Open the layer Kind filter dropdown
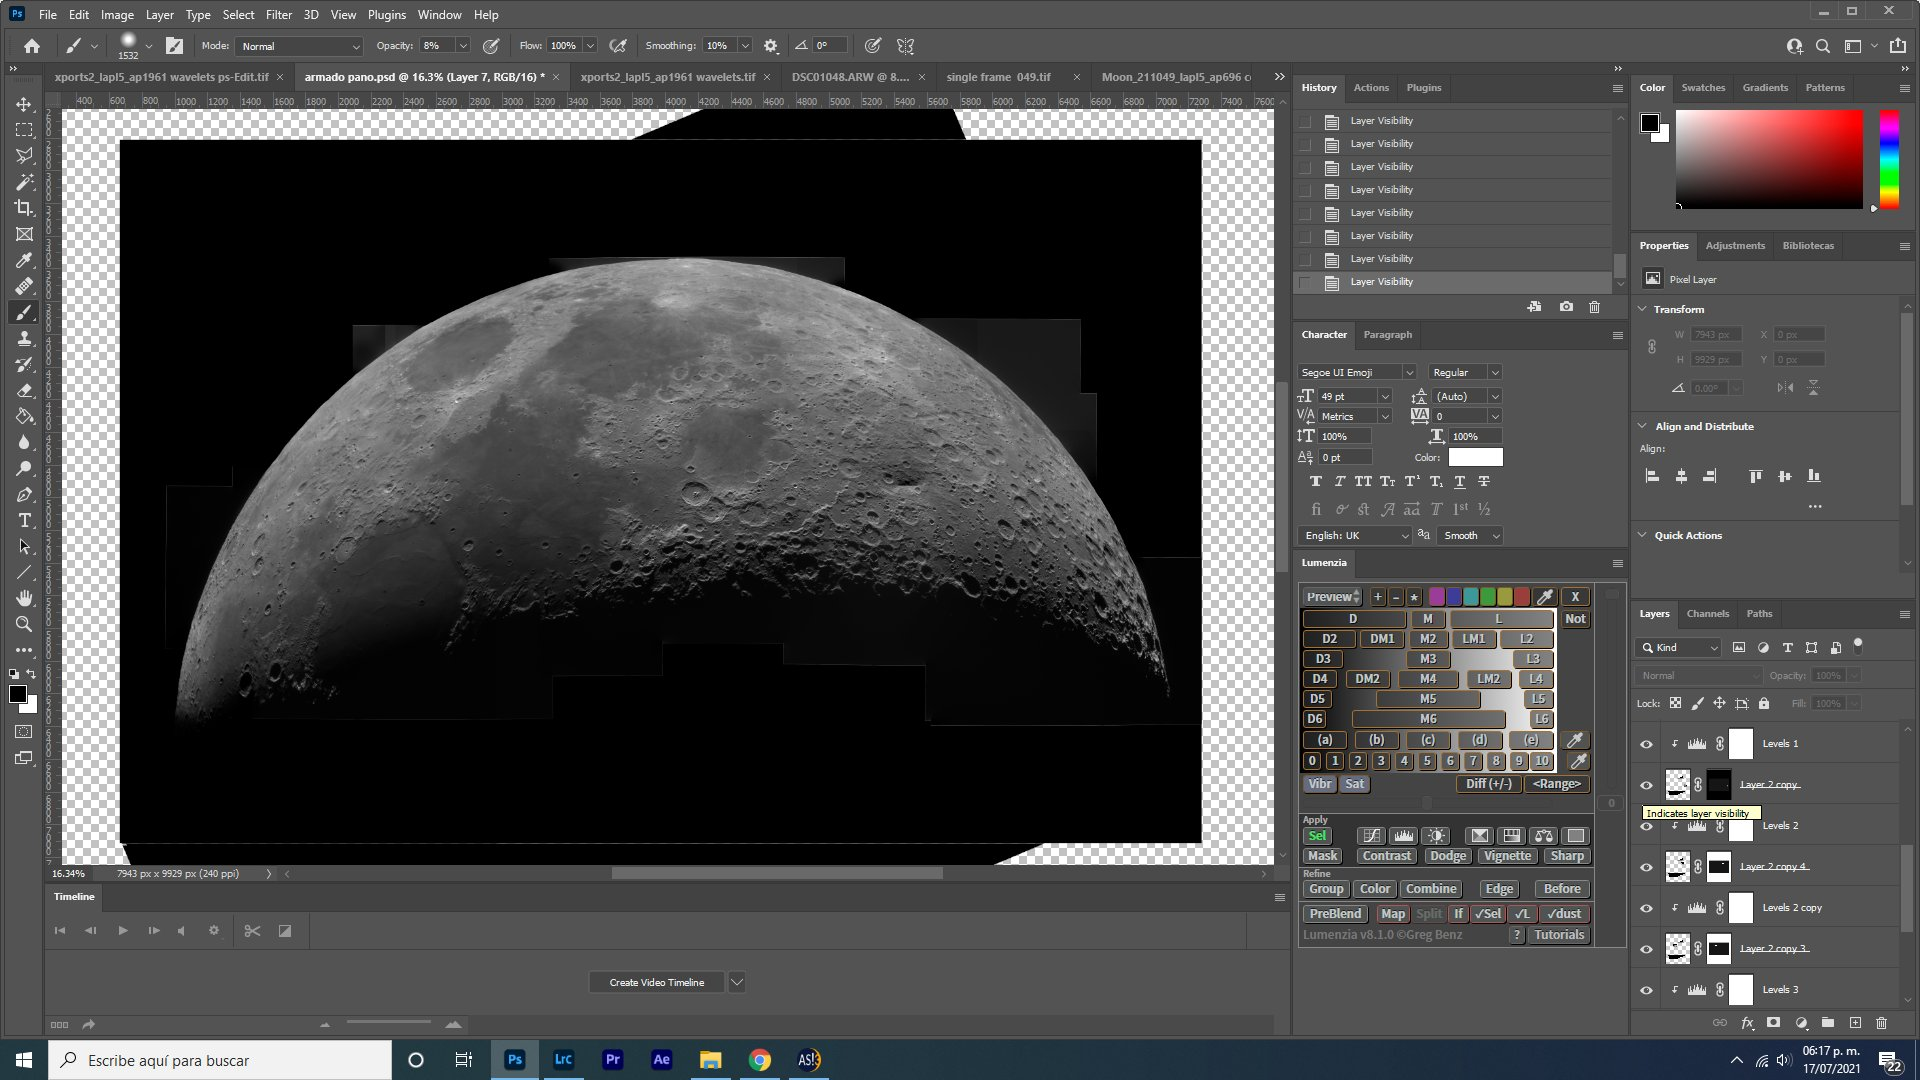Viewport: 1920px width, 1080px height. [1679, 648]
